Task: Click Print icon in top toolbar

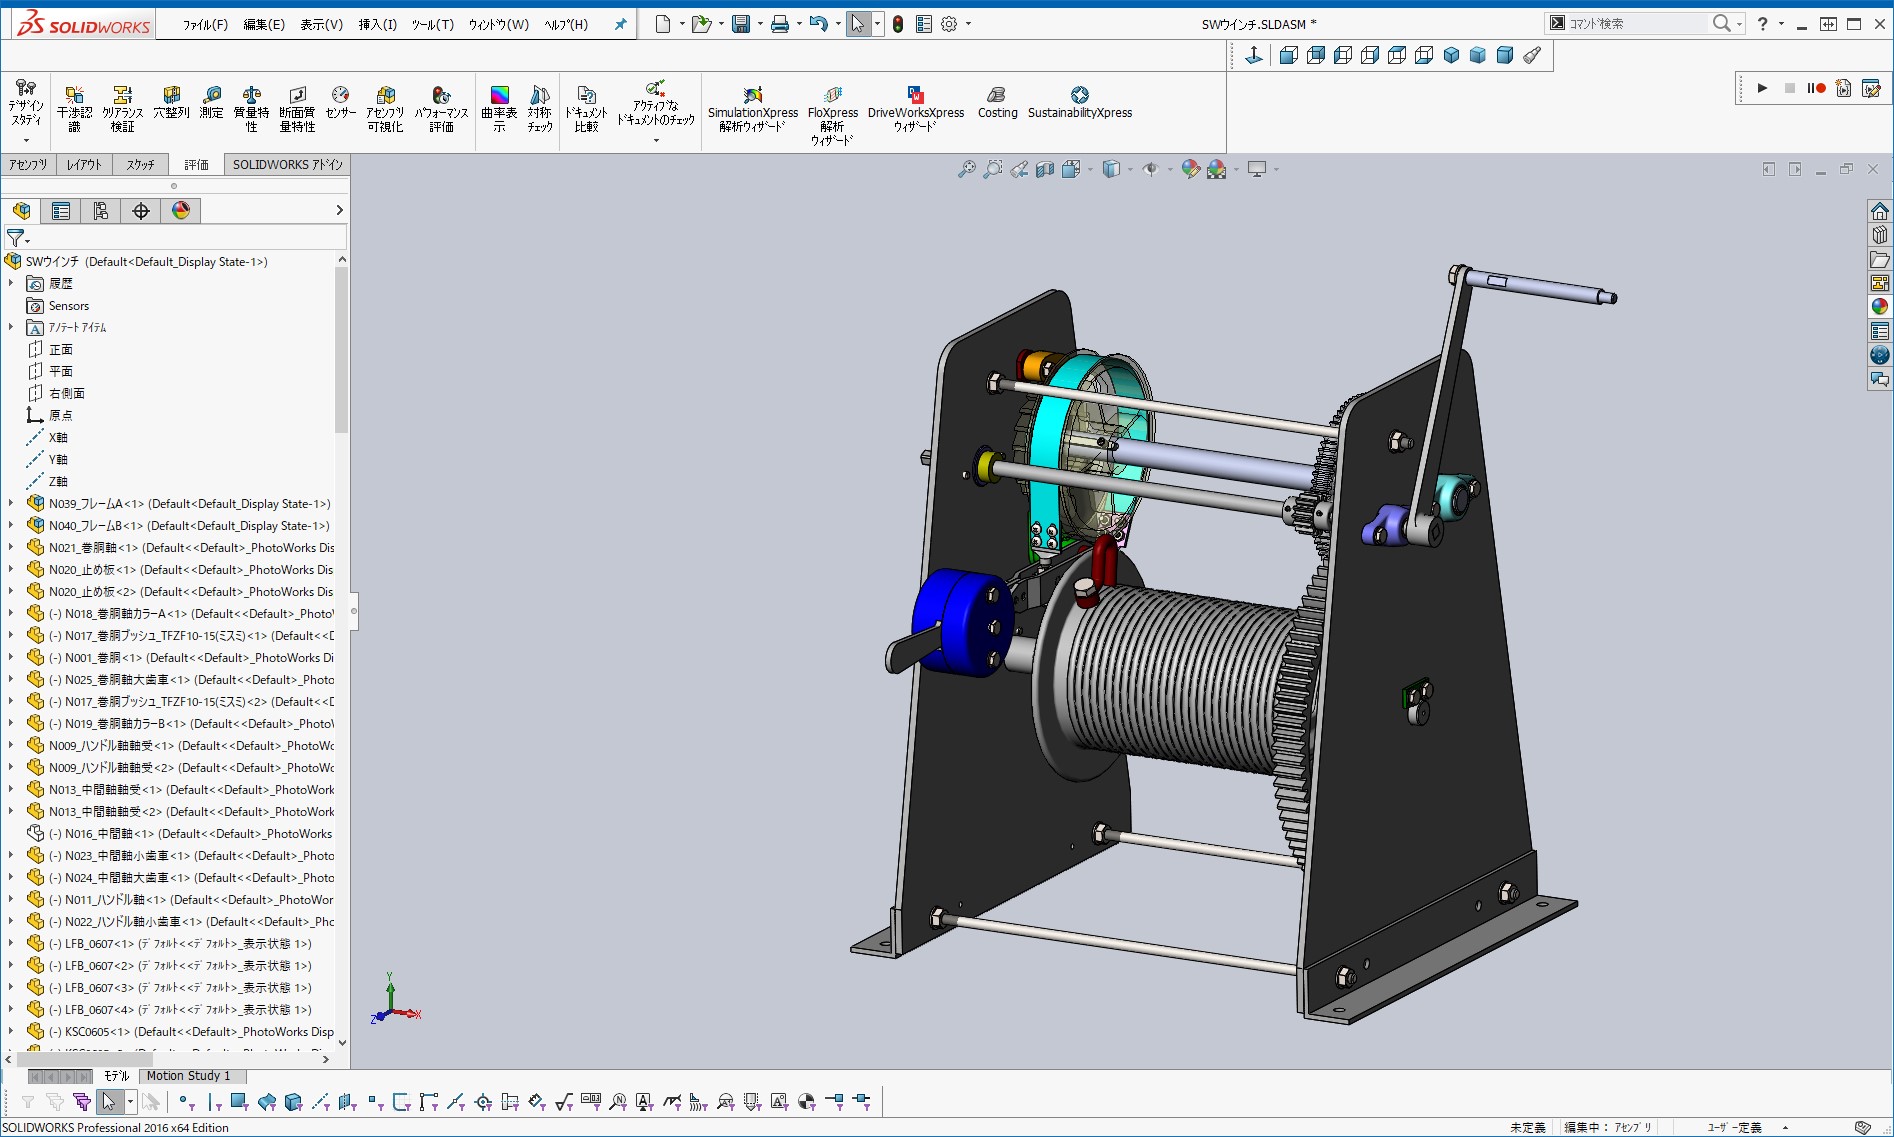Action: (780, 24)
